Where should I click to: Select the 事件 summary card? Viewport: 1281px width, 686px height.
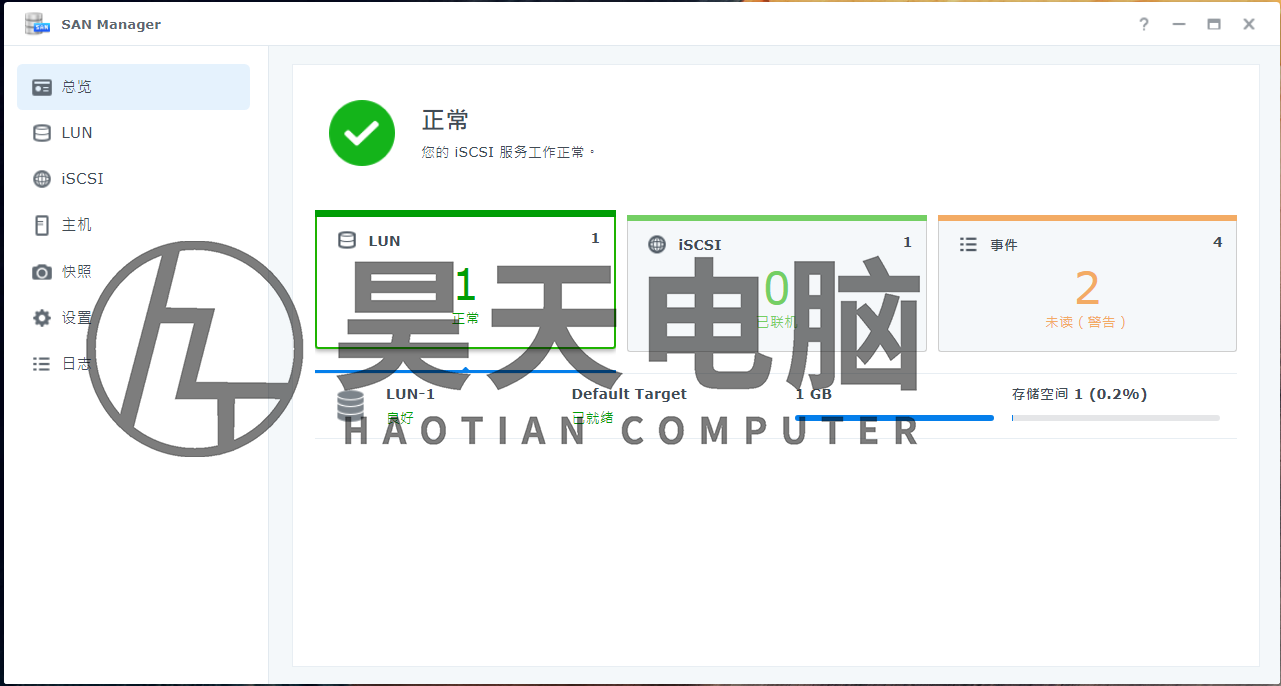coord(1087,284)
